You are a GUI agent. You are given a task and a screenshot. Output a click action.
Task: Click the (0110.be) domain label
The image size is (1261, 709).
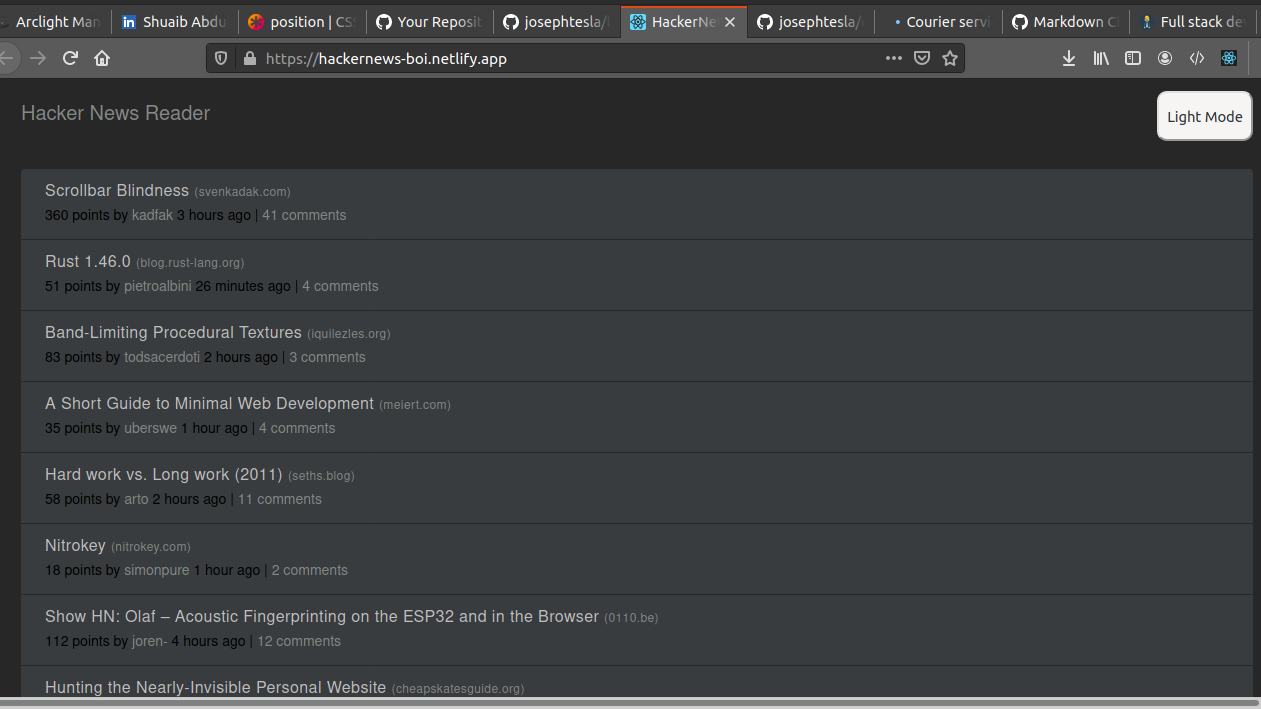[x=631, y=617]
